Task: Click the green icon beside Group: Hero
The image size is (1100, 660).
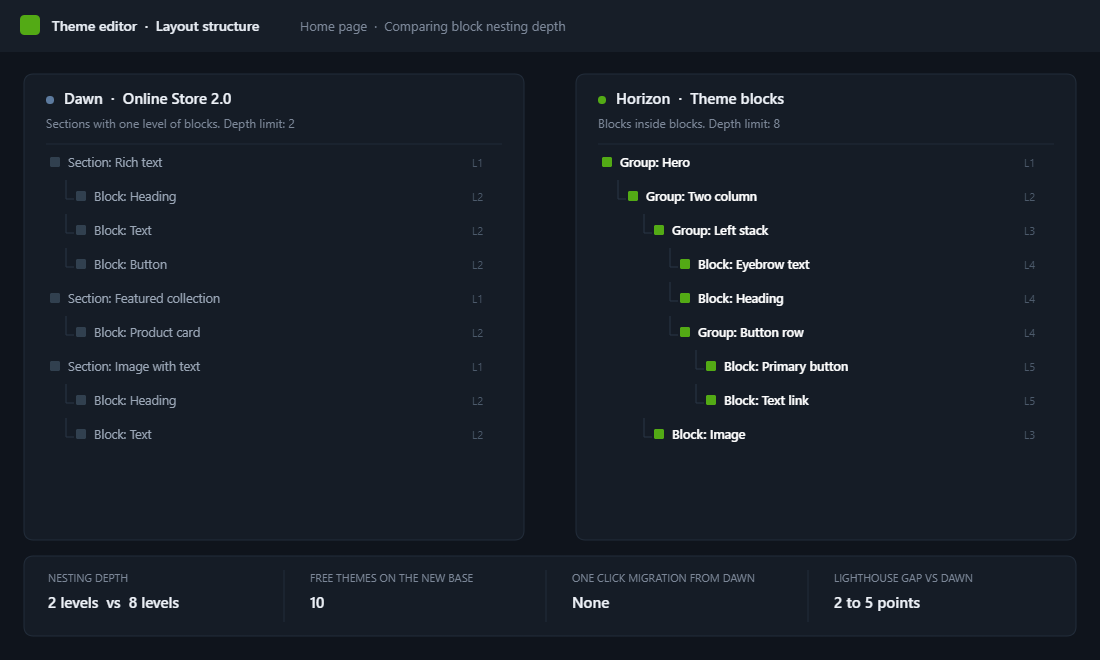Action: (x=607, y=162)
